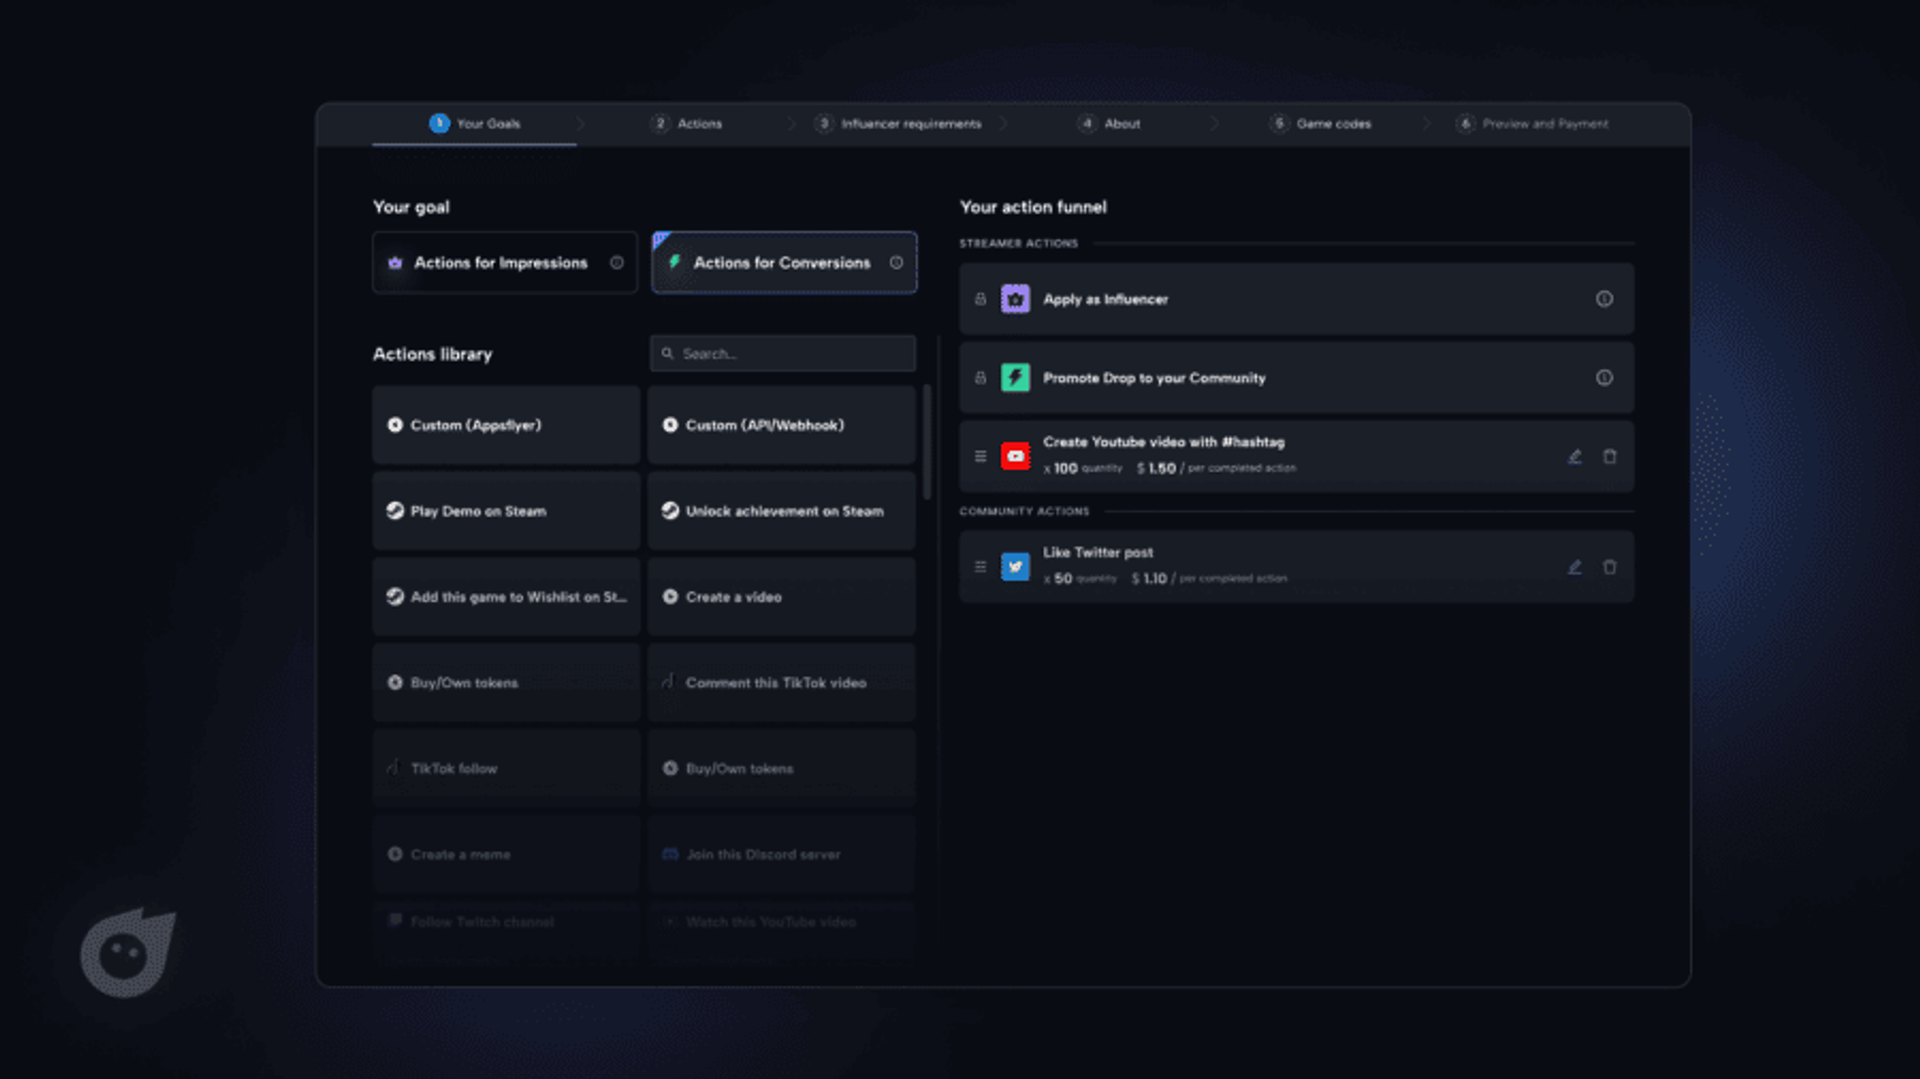Grab drag handle on Youtube video row
This screenshot has height=1079, width=1920.
[980, 456]
